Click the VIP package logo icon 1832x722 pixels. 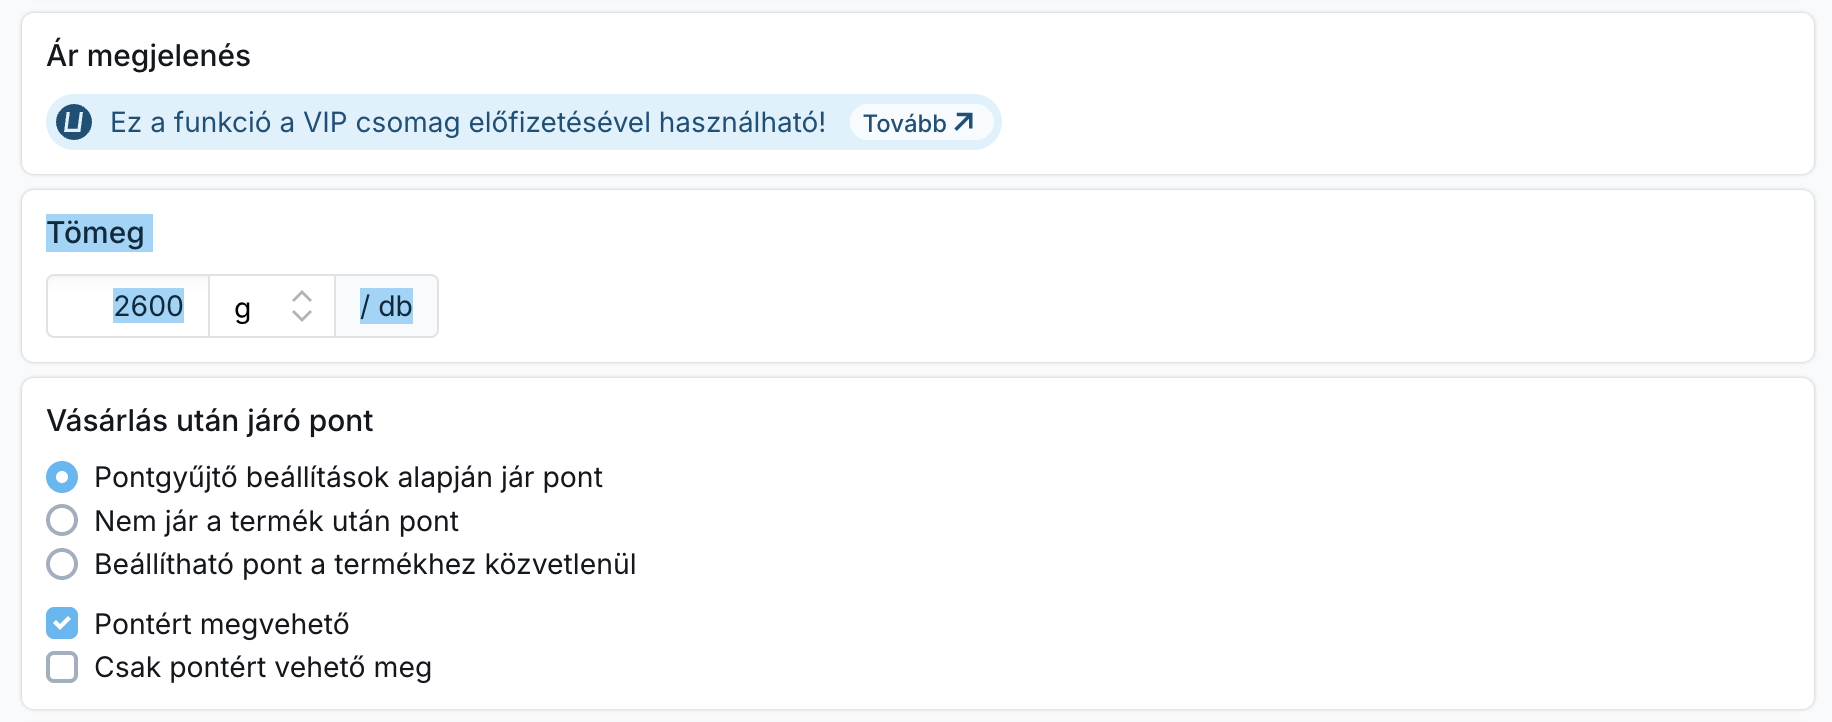(74, 122)
